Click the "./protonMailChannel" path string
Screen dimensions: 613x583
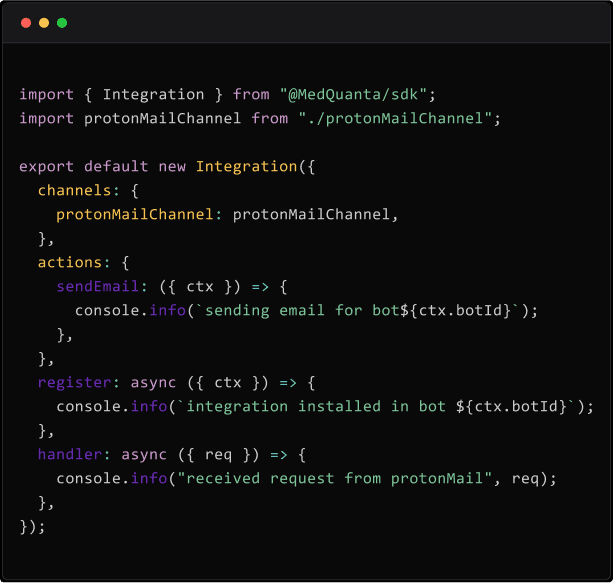click(x=394, y=118)
